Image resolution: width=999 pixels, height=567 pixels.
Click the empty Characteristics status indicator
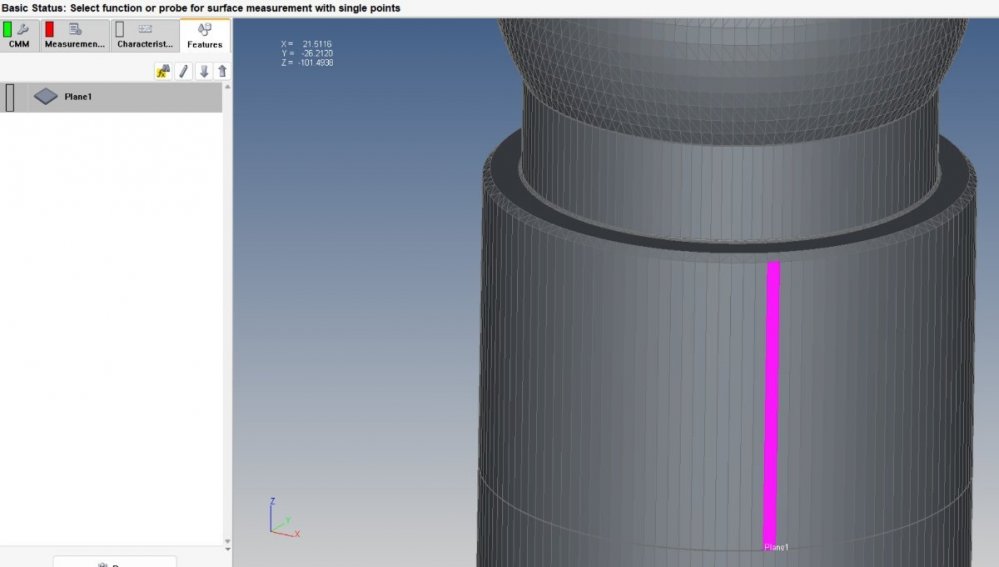pos(120,29)
